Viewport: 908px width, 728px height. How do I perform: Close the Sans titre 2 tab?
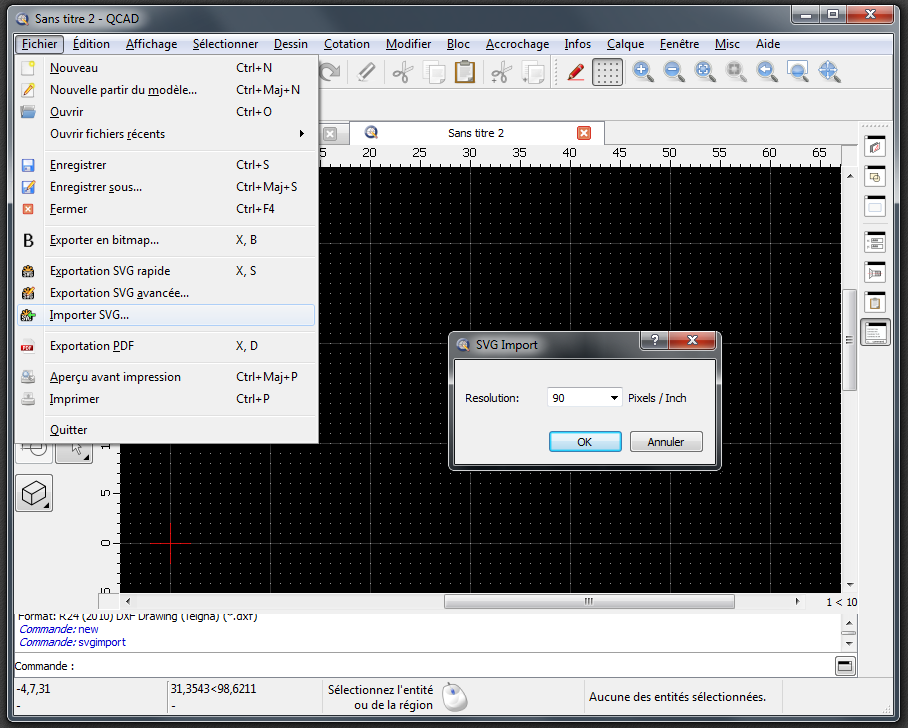point(584,133)
